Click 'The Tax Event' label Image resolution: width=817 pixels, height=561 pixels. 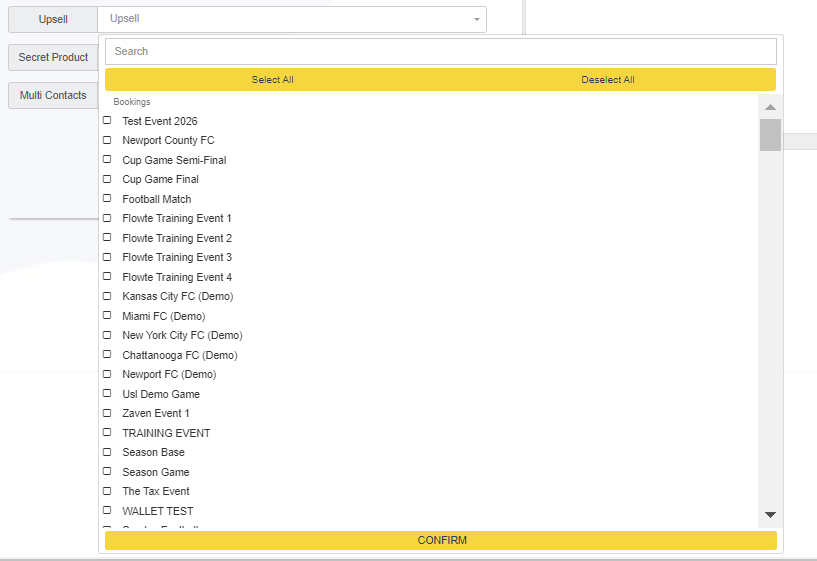156,492
